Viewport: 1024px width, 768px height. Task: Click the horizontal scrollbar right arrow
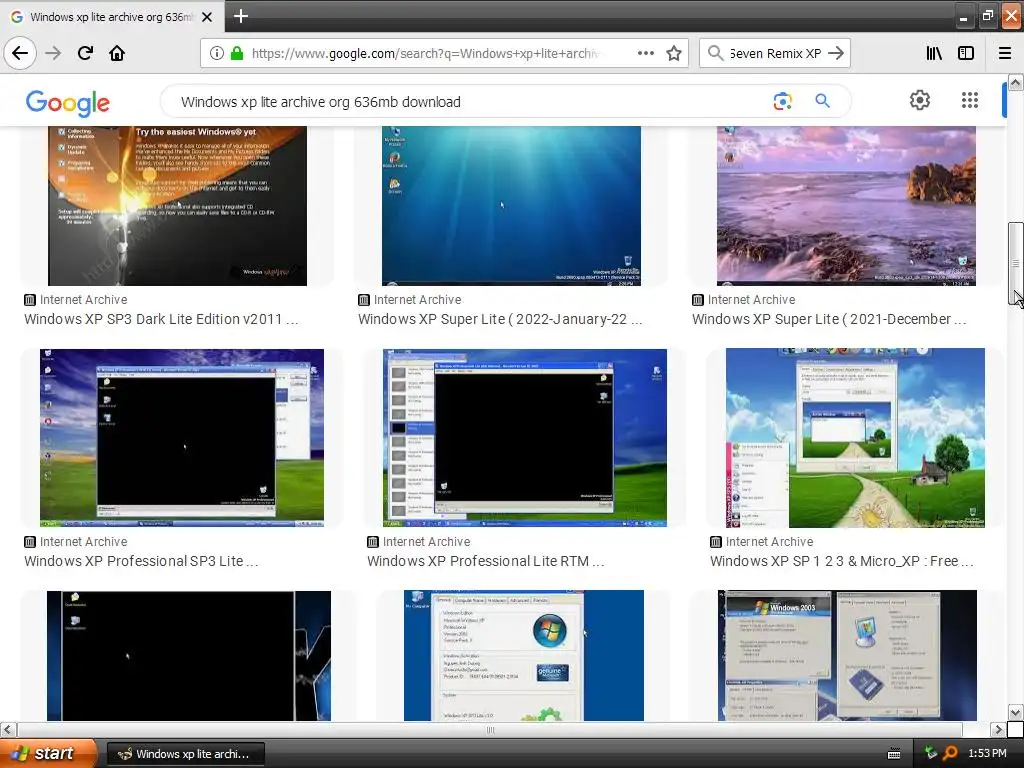tap(998, 729)
